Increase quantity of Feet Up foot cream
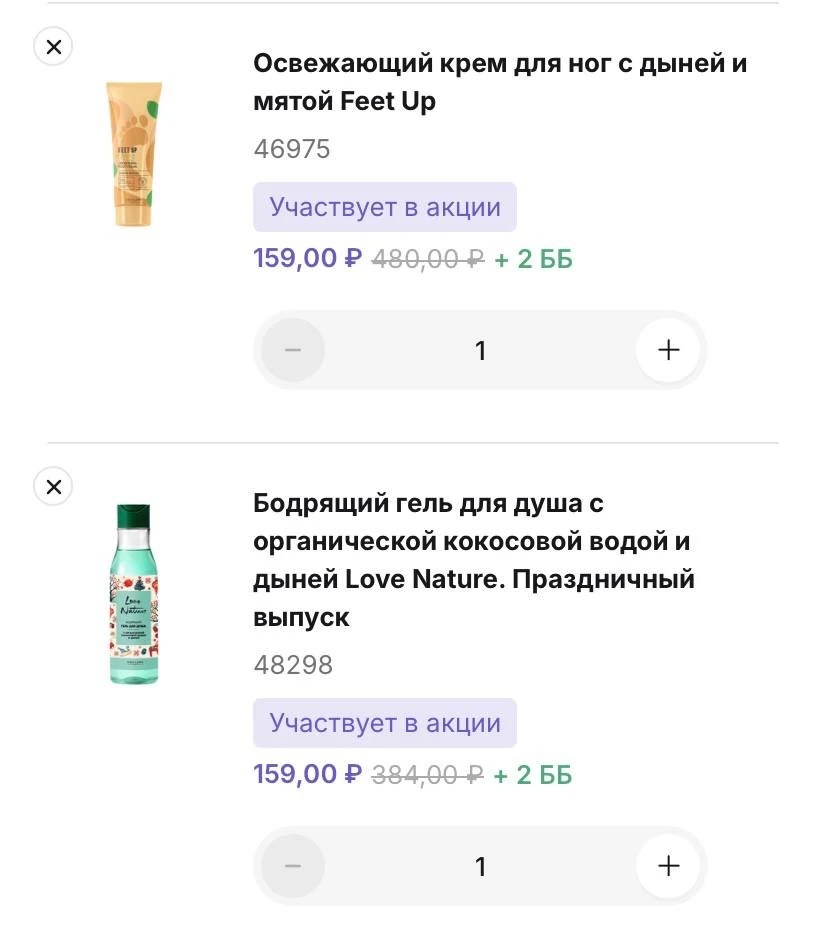826x931 pixels. click(668, 350)
